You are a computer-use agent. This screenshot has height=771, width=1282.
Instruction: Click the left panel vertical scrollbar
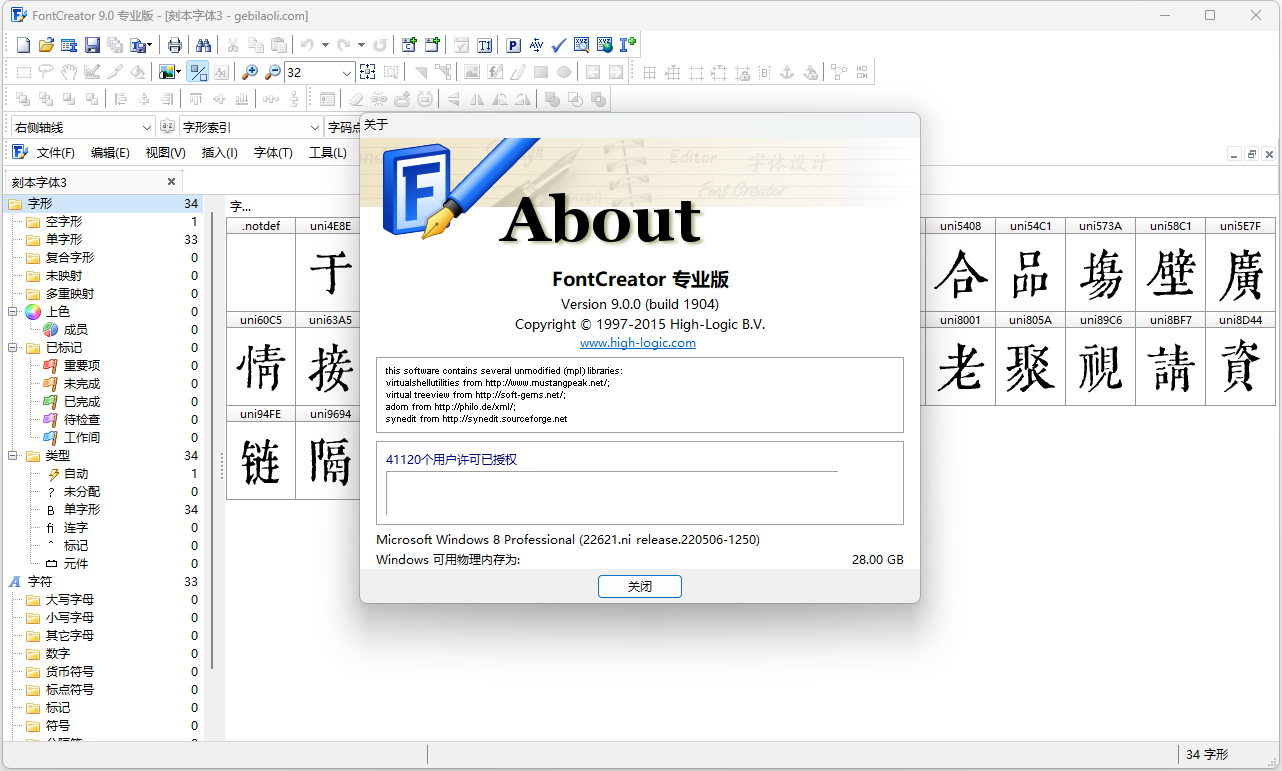pyautogui.click(x=212, y=440)
